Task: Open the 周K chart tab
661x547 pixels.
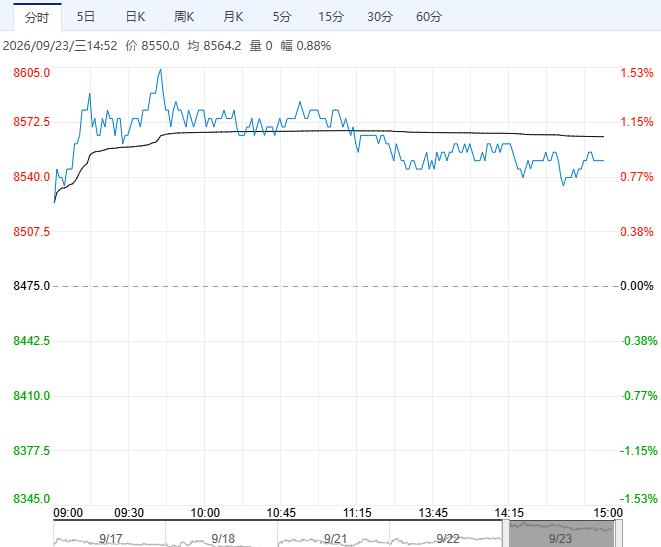Action: click(x=184, y=17)
